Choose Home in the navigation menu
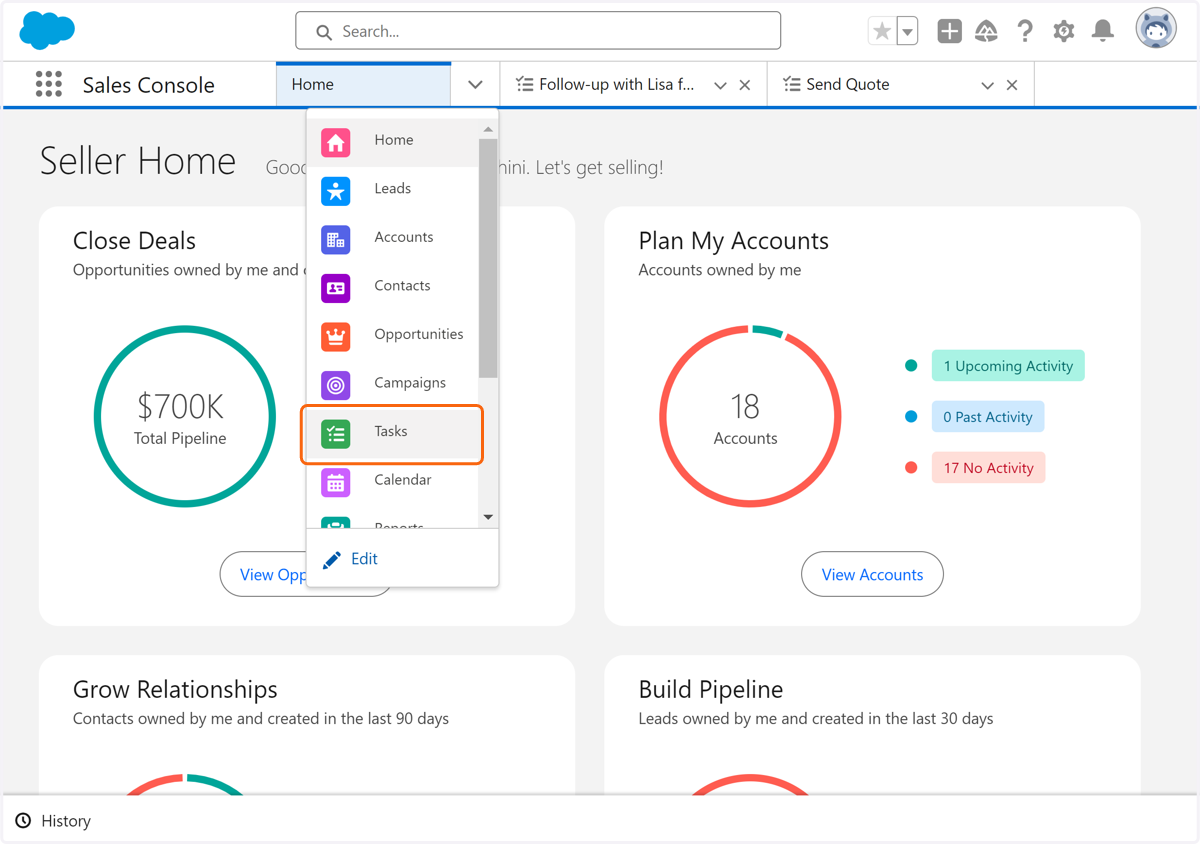Image resolution: width=1200 pixels, height=844 pixels. pos(392,140)
